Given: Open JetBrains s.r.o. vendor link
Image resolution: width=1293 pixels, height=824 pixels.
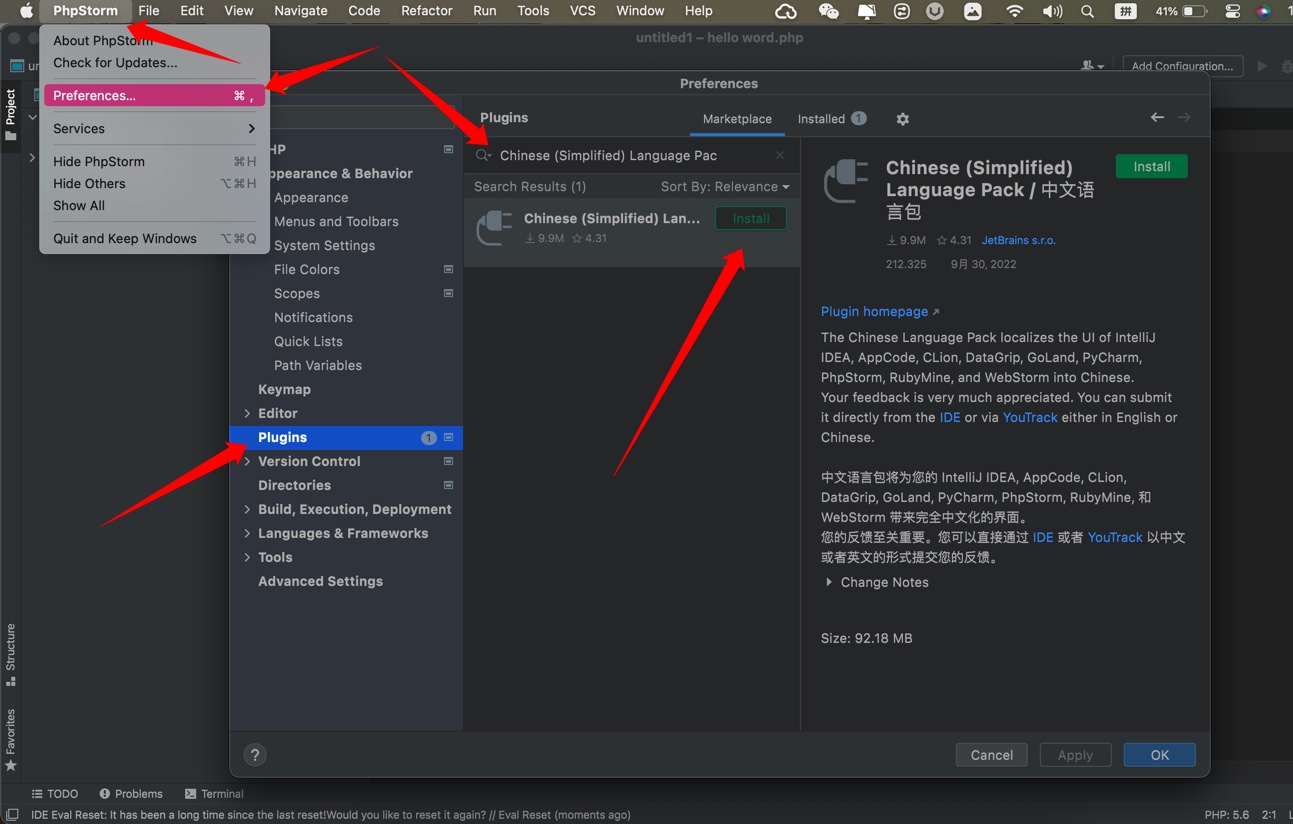Looking at the screenshot, I should 1018,240.
